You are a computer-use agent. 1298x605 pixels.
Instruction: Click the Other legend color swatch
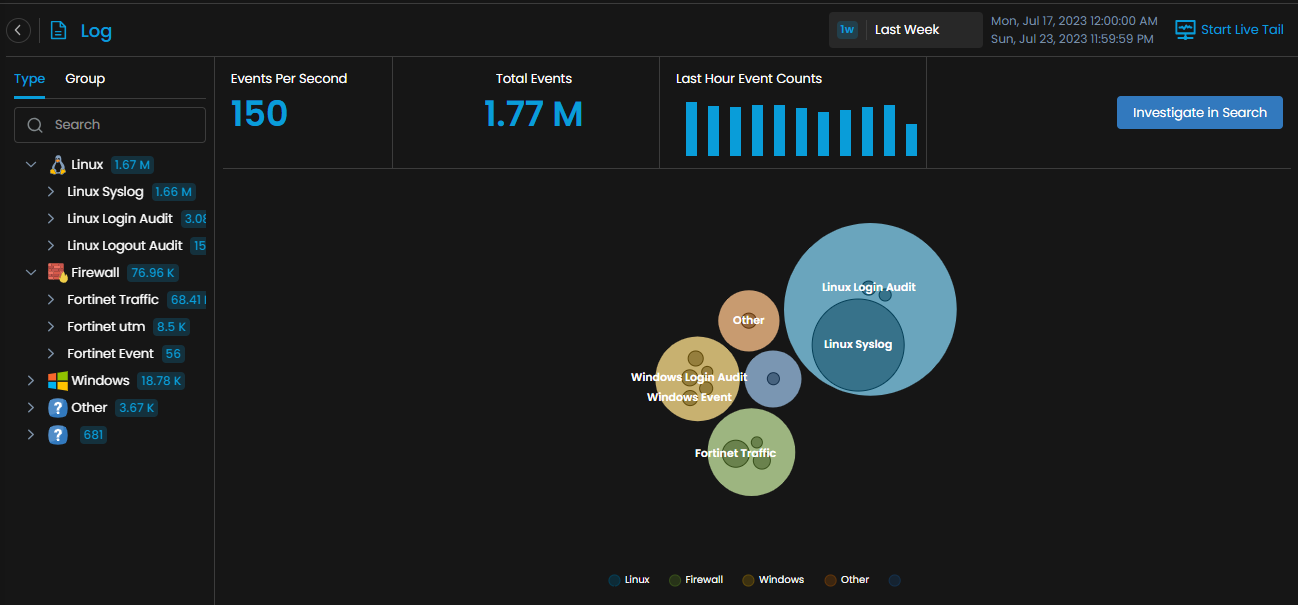coord(831,580)
